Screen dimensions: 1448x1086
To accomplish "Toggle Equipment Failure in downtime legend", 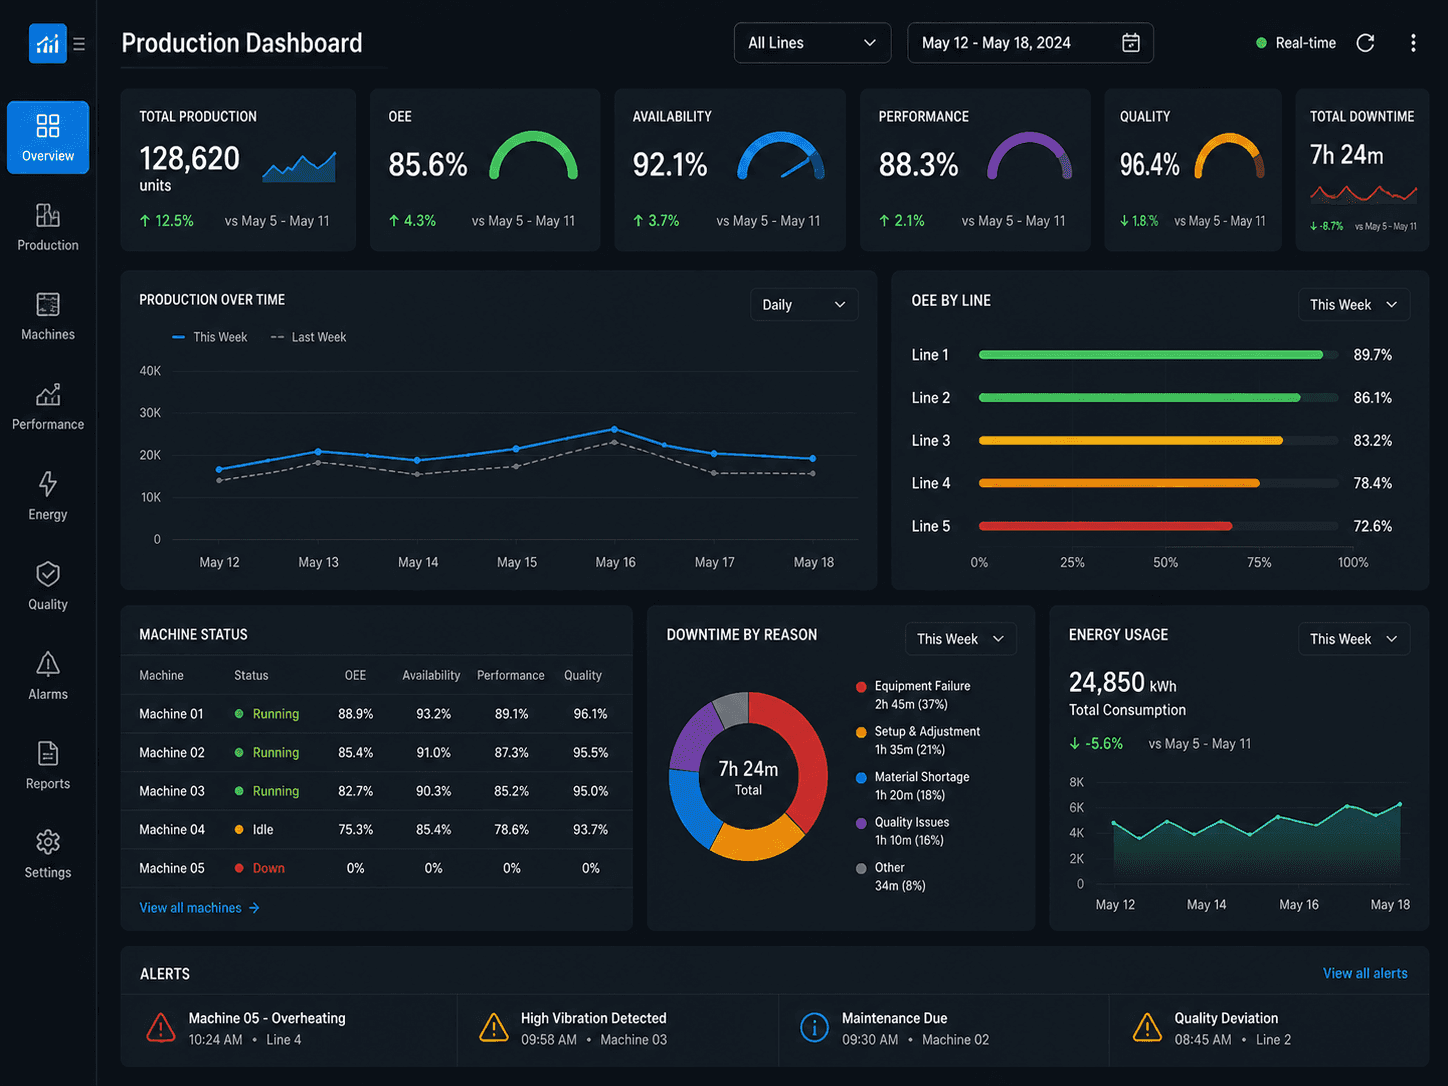I will [x=913, y=695].
